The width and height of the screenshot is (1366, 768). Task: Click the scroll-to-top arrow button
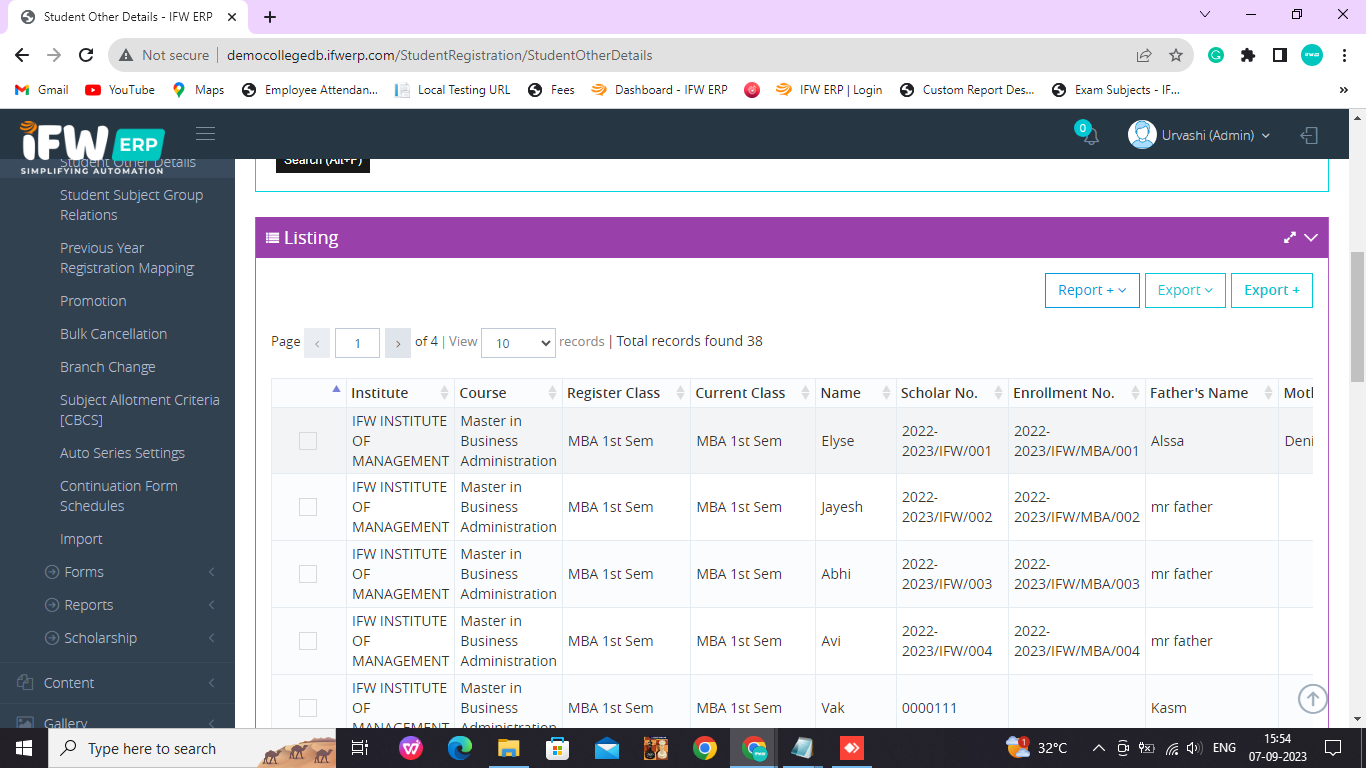pos(1313,699)
